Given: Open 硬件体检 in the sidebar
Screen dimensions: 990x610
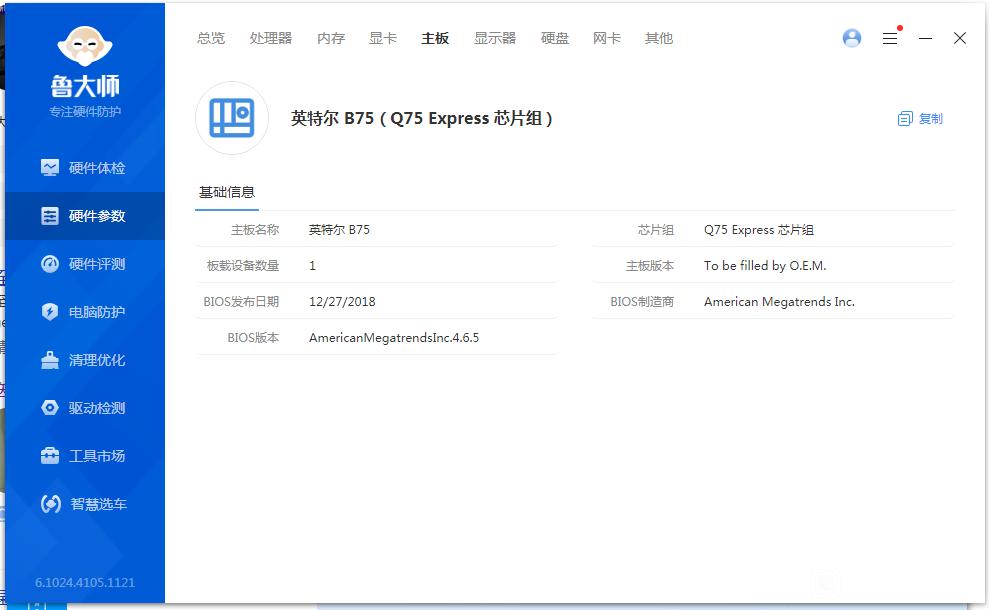Looking at the screenshot, I should (x=85, y=168).
